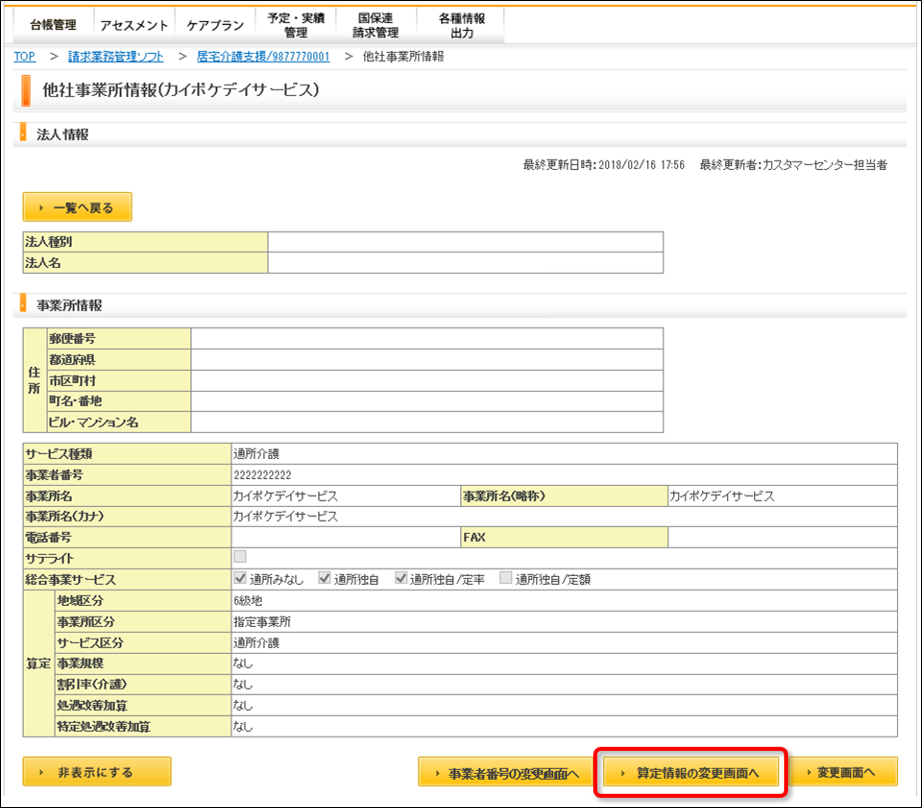
Task: Click the 指定事業所 value
Action: click(262, 622)
